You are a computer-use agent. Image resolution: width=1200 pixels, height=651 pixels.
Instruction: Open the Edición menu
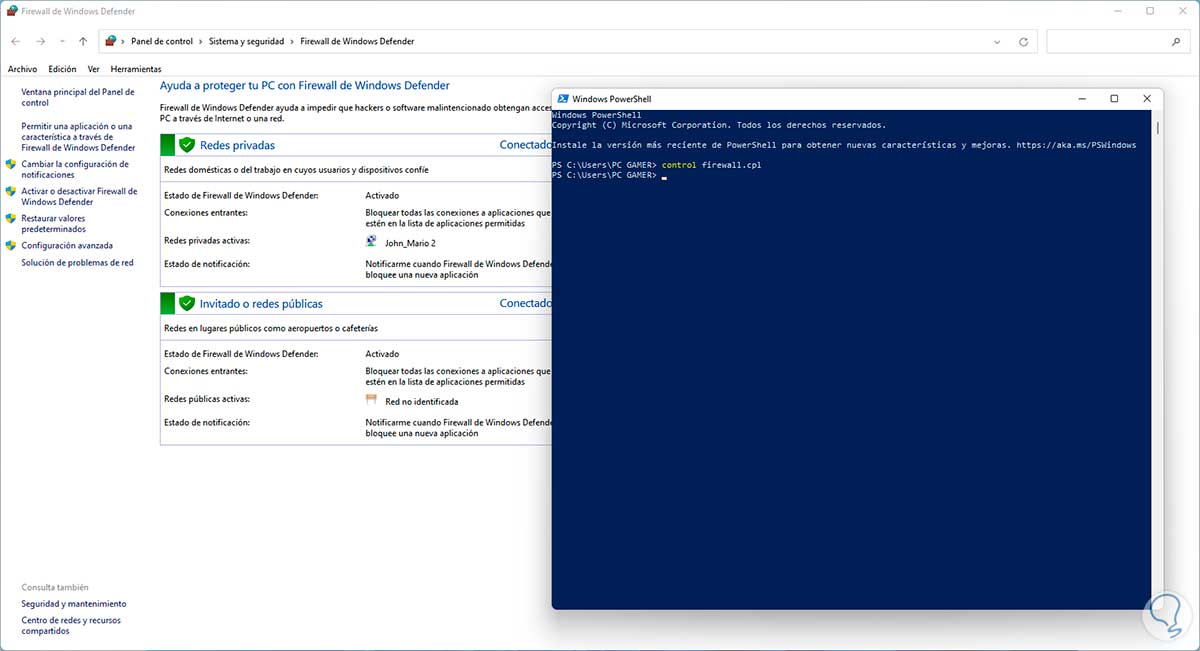pos(62,69)
